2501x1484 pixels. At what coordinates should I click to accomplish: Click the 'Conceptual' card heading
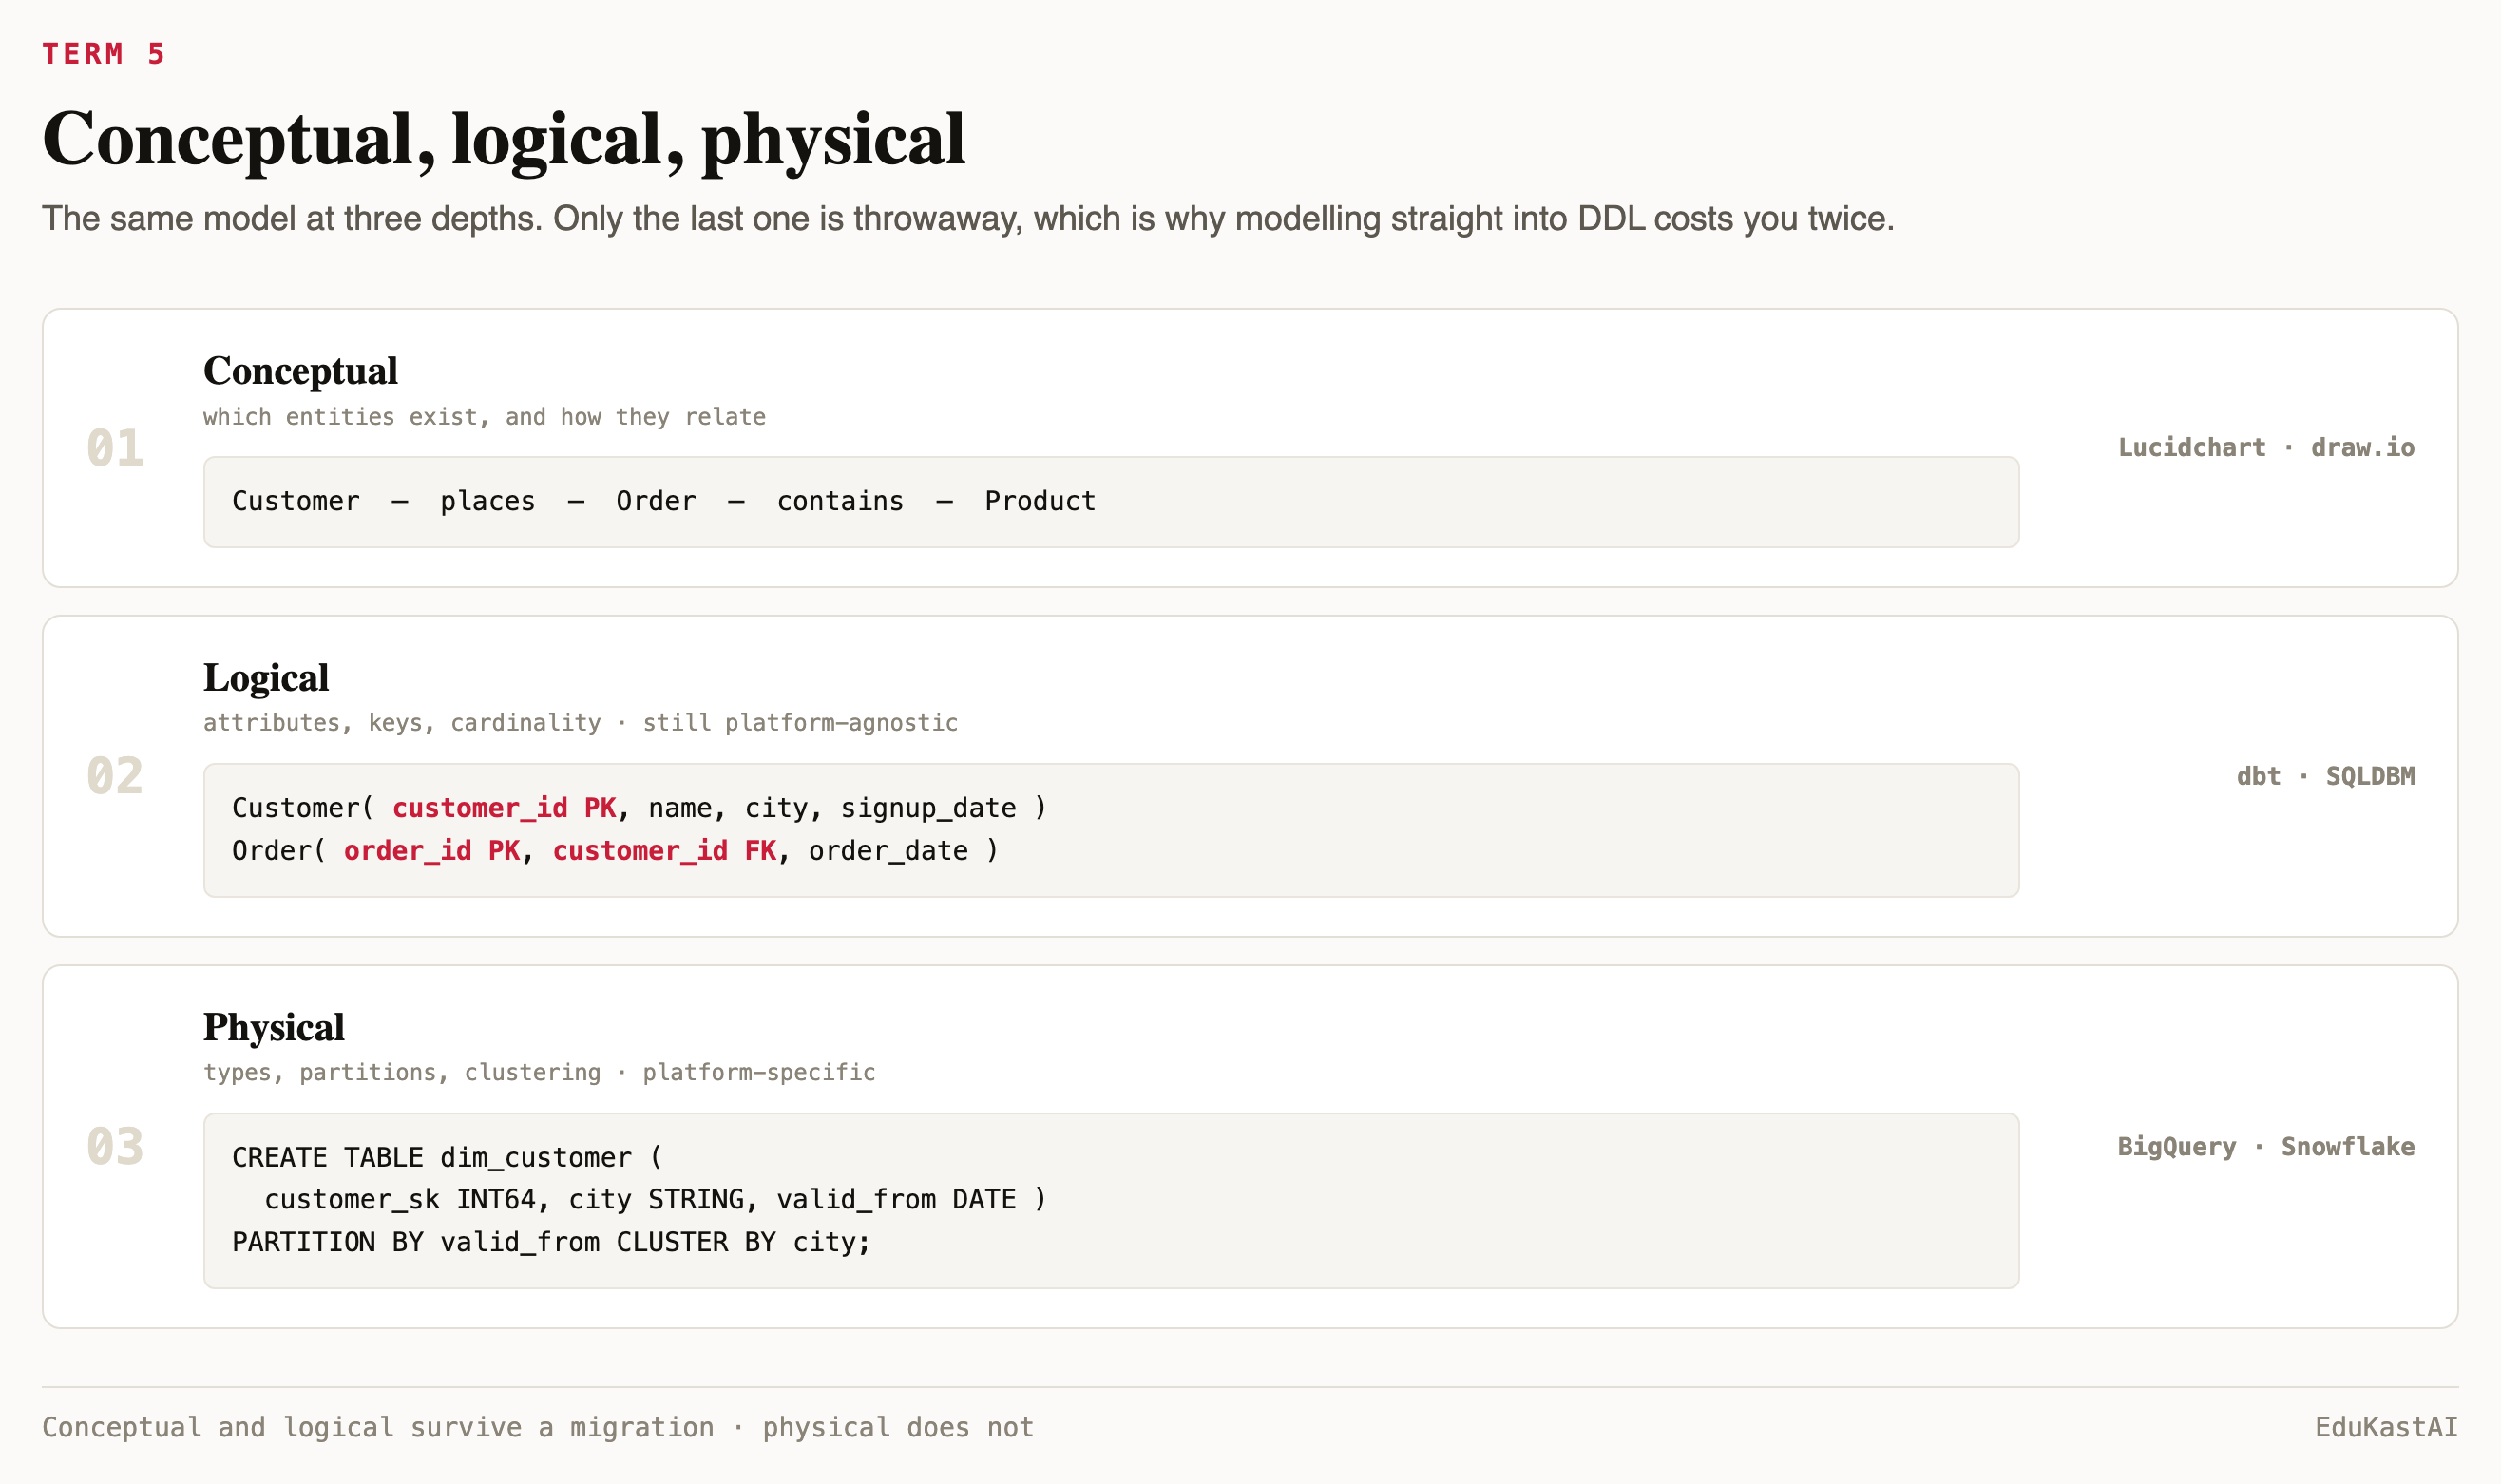[x=300, y=371]
